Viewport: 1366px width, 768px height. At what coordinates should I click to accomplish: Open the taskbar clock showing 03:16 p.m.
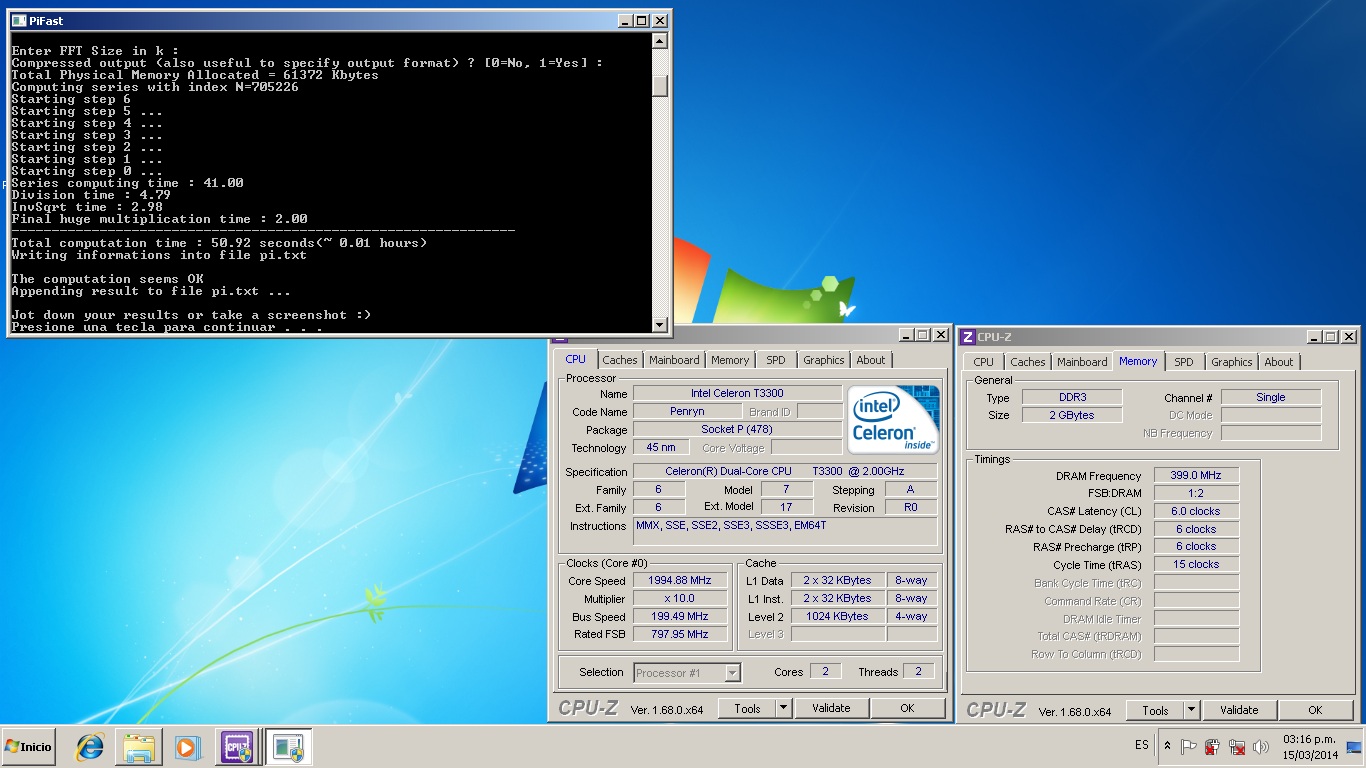pyautogui.click(x=1309, y=746)
